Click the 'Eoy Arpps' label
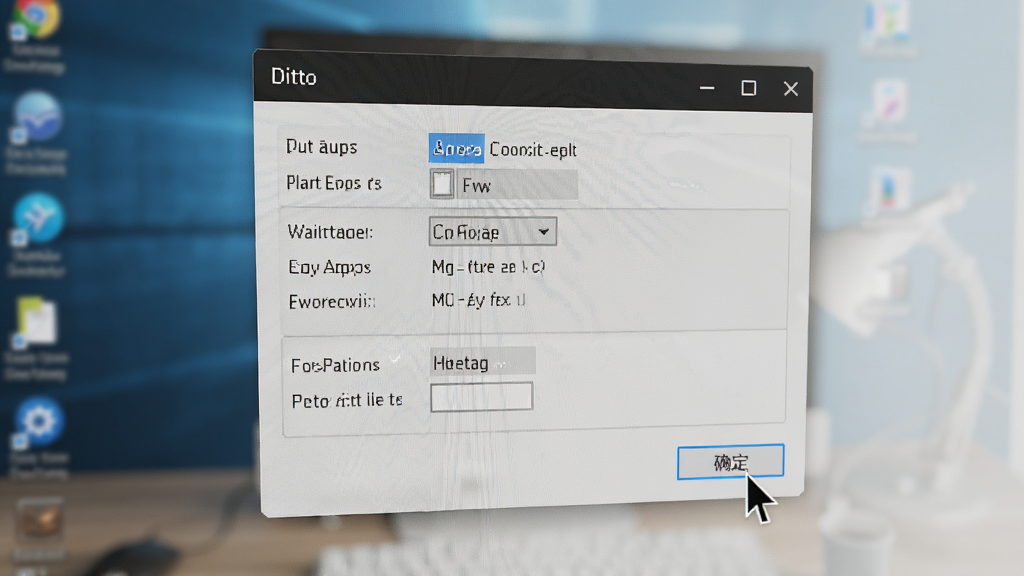The image size is (1024, 576). [329, 267]
